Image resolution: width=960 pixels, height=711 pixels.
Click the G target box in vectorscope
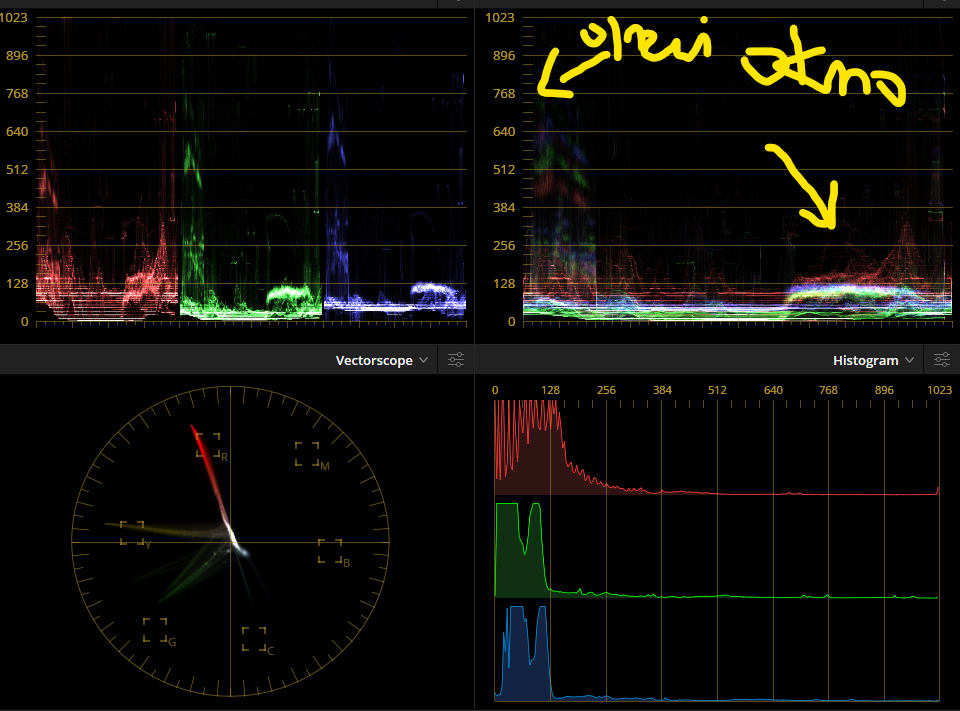click(x=155, y=630)
